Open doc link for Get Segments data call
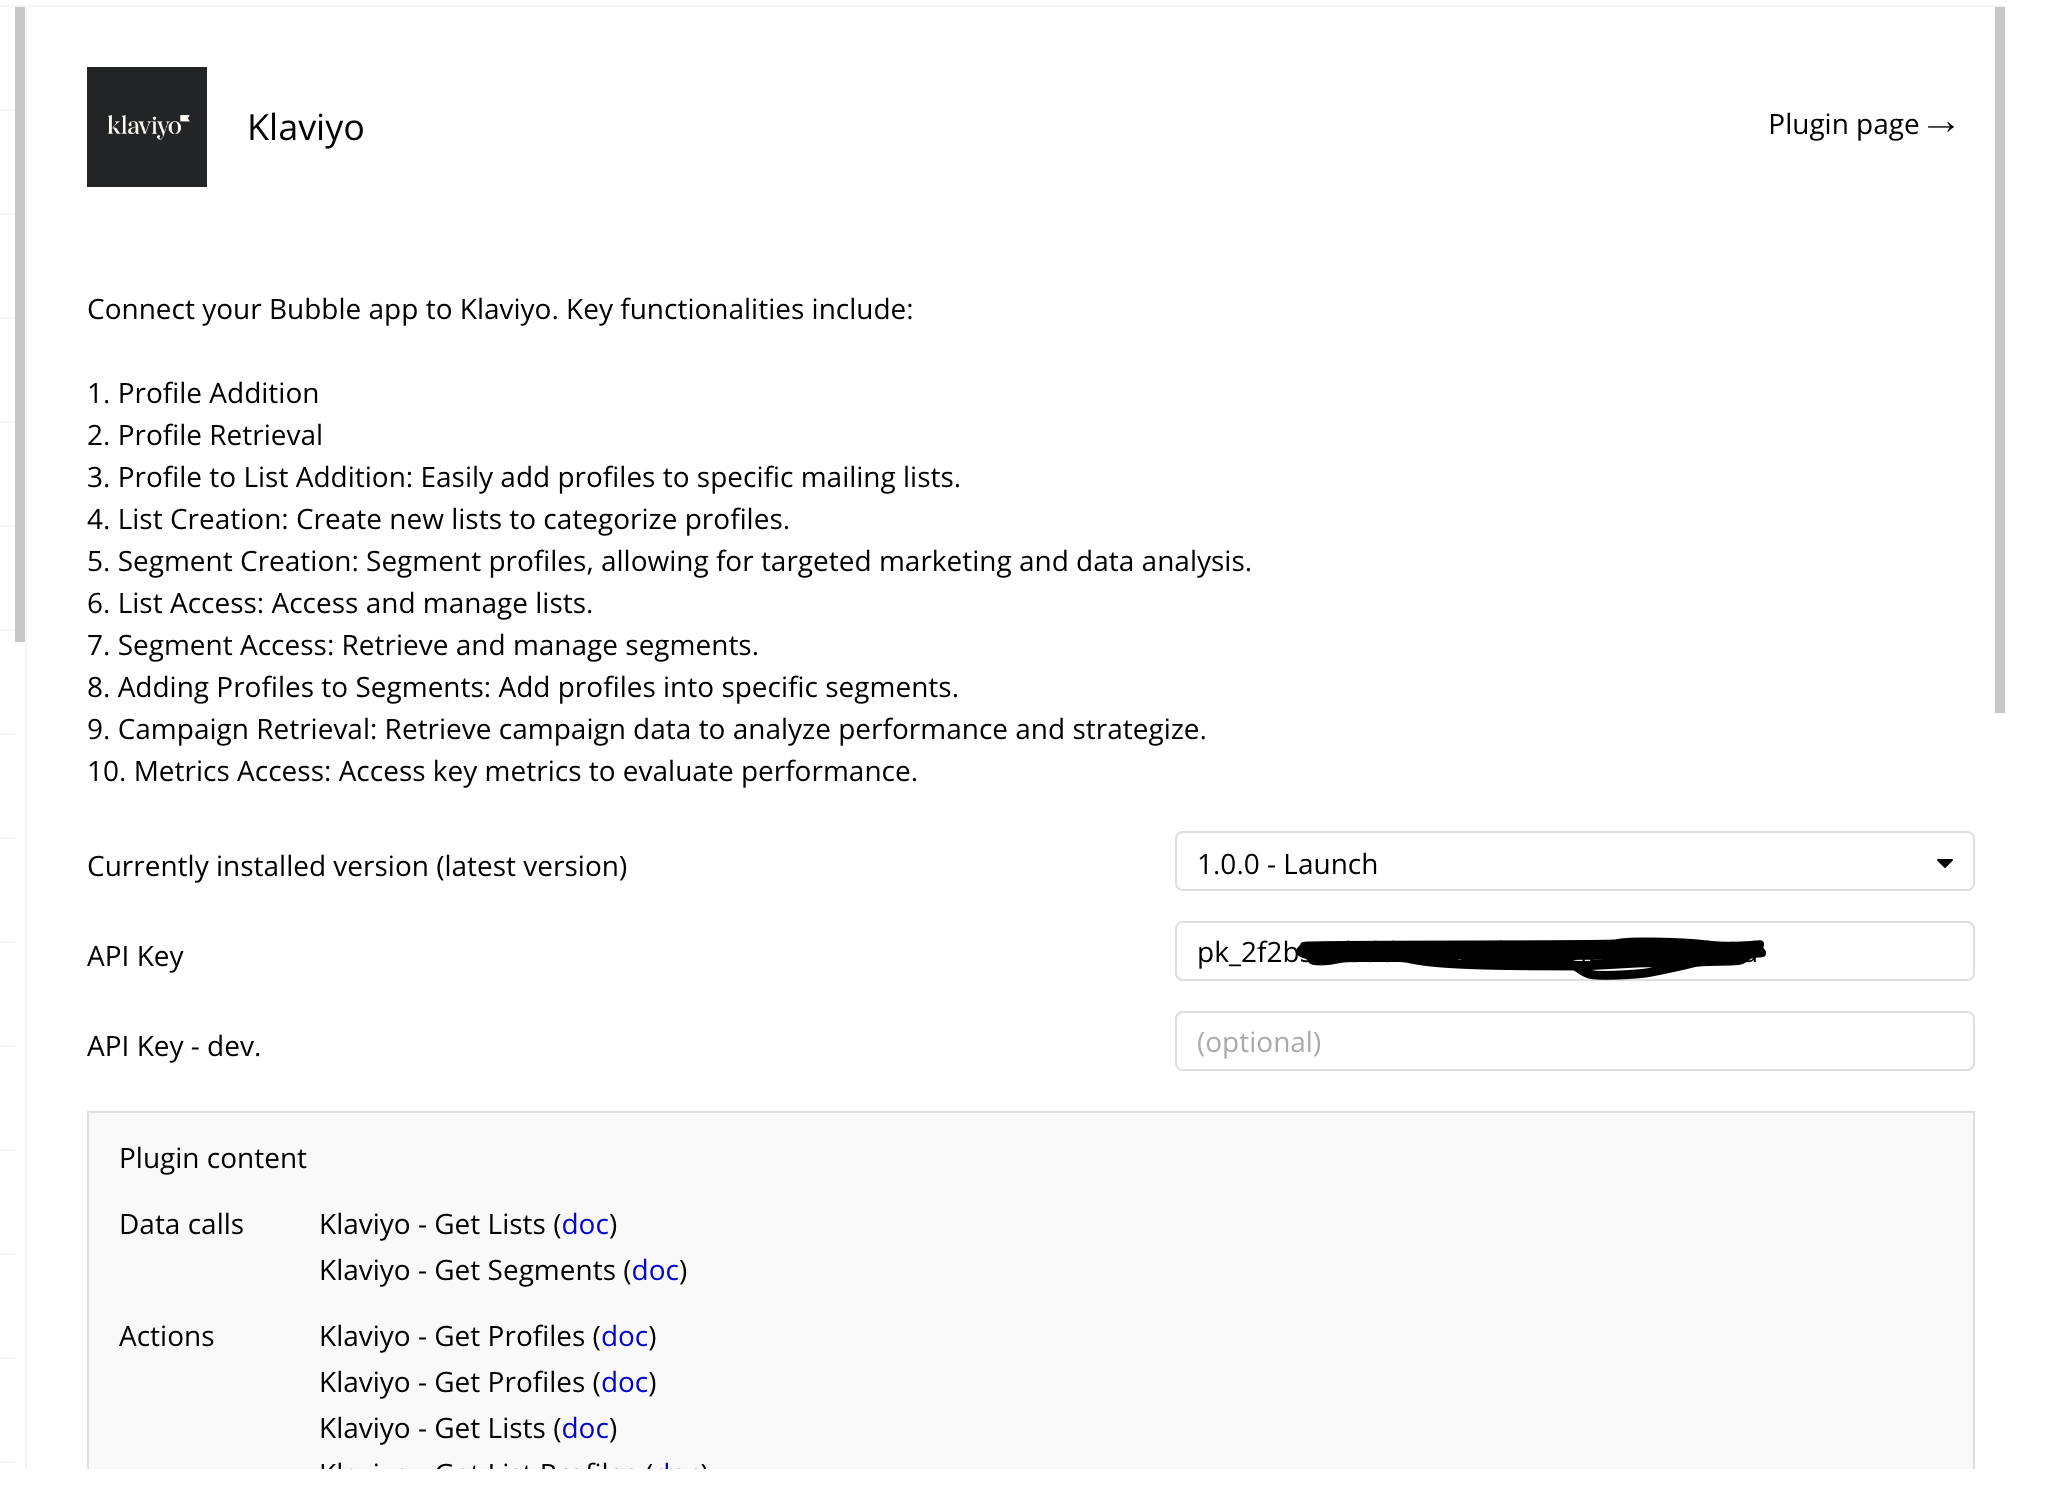Viewport: 2057px width, 1489px height. 655,1270
